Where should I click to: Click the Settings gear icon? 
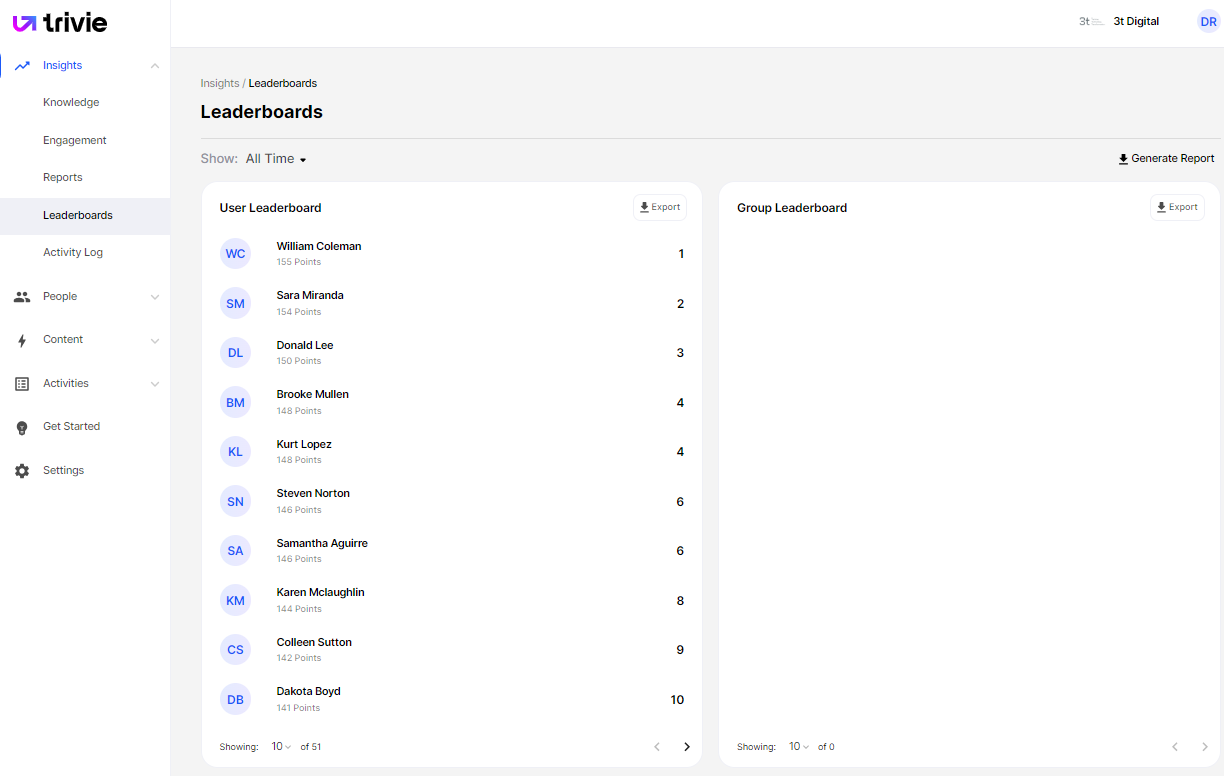pyautogui.click(x=22, y=471)
